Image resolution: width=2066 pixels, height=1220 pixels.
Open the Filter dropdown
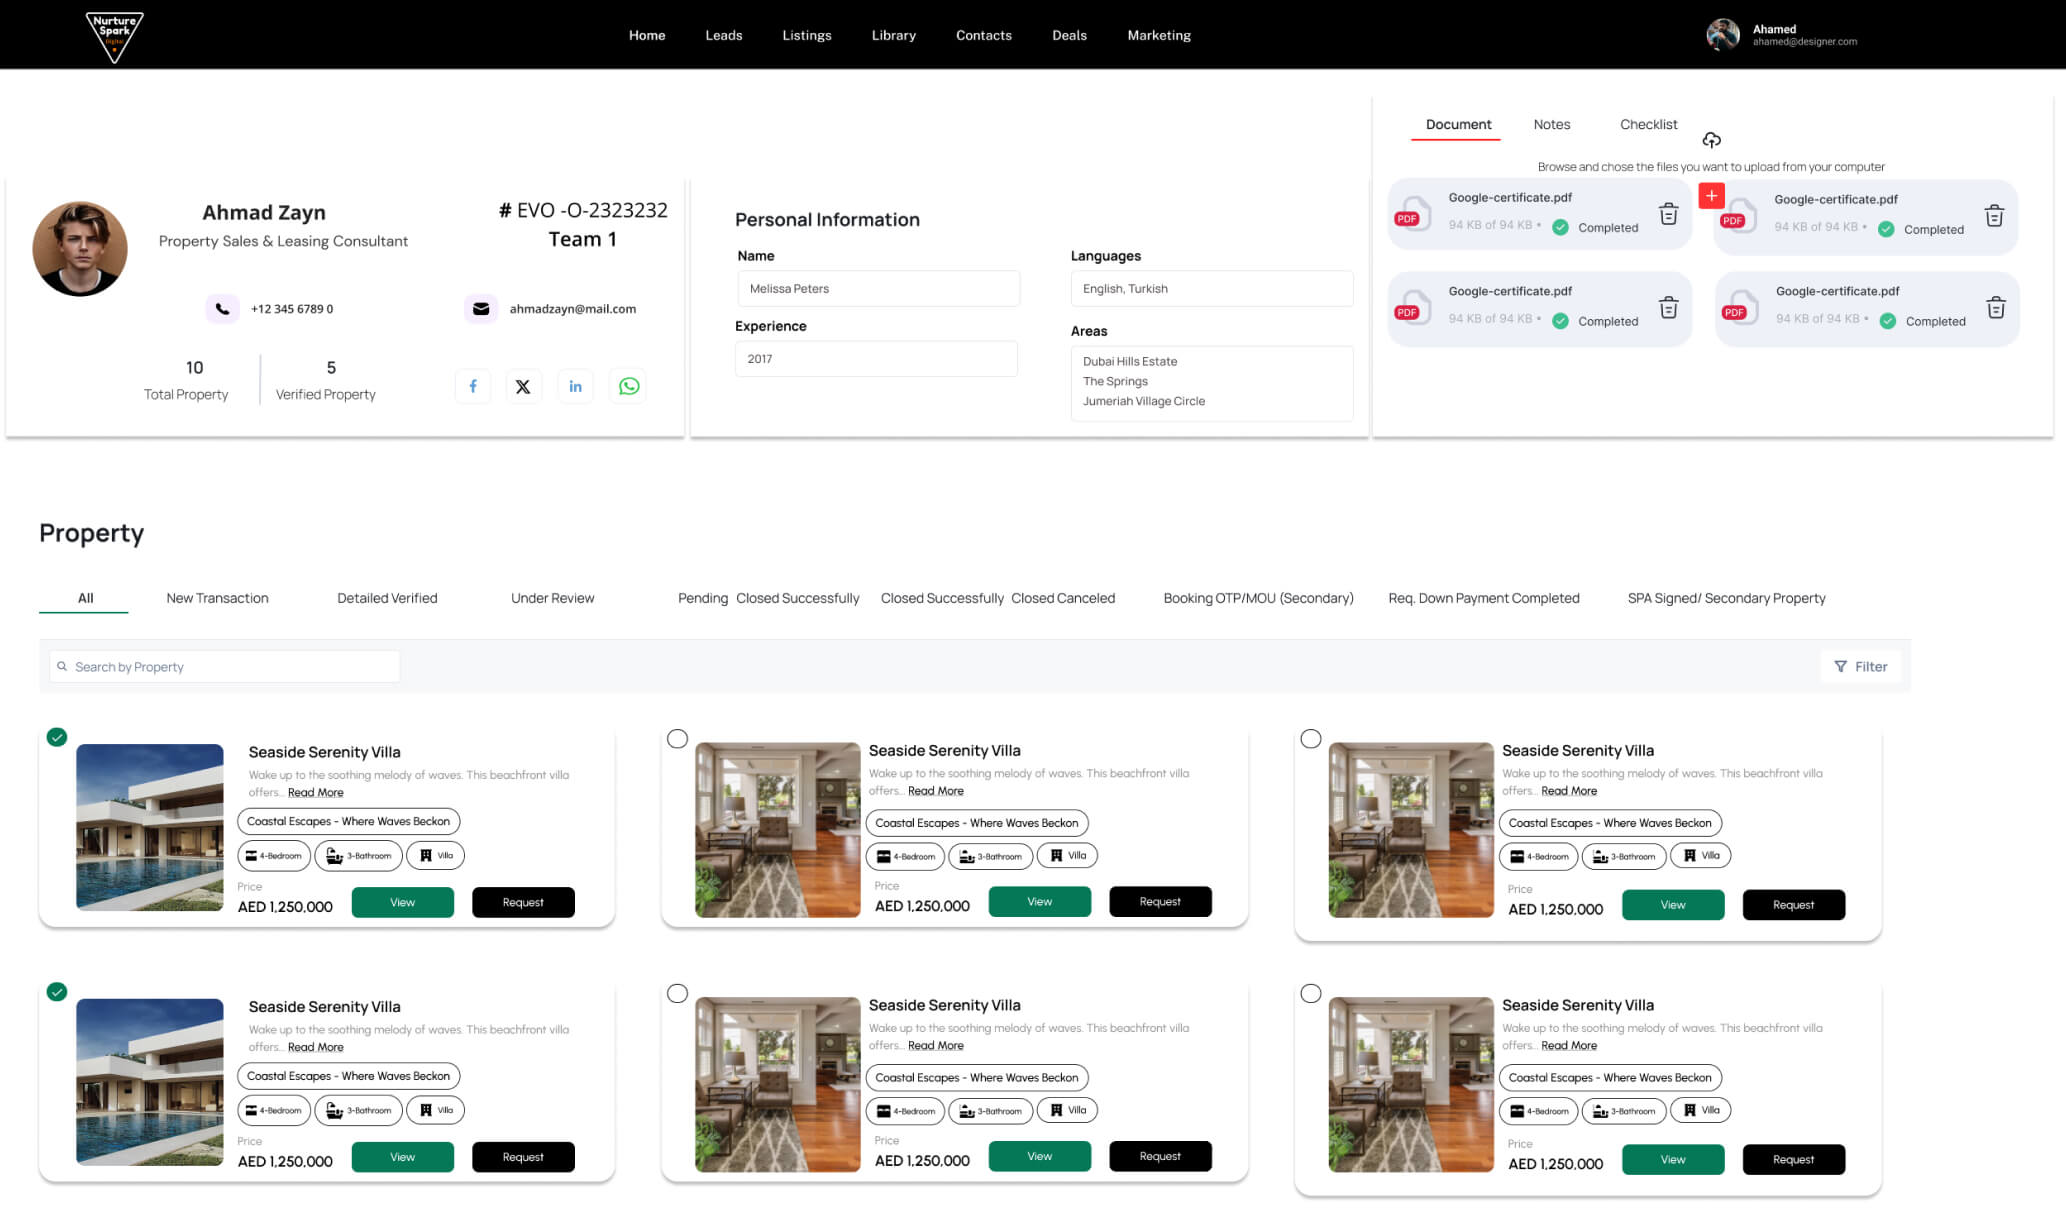pyautogui.click(x=1860, y=667)
